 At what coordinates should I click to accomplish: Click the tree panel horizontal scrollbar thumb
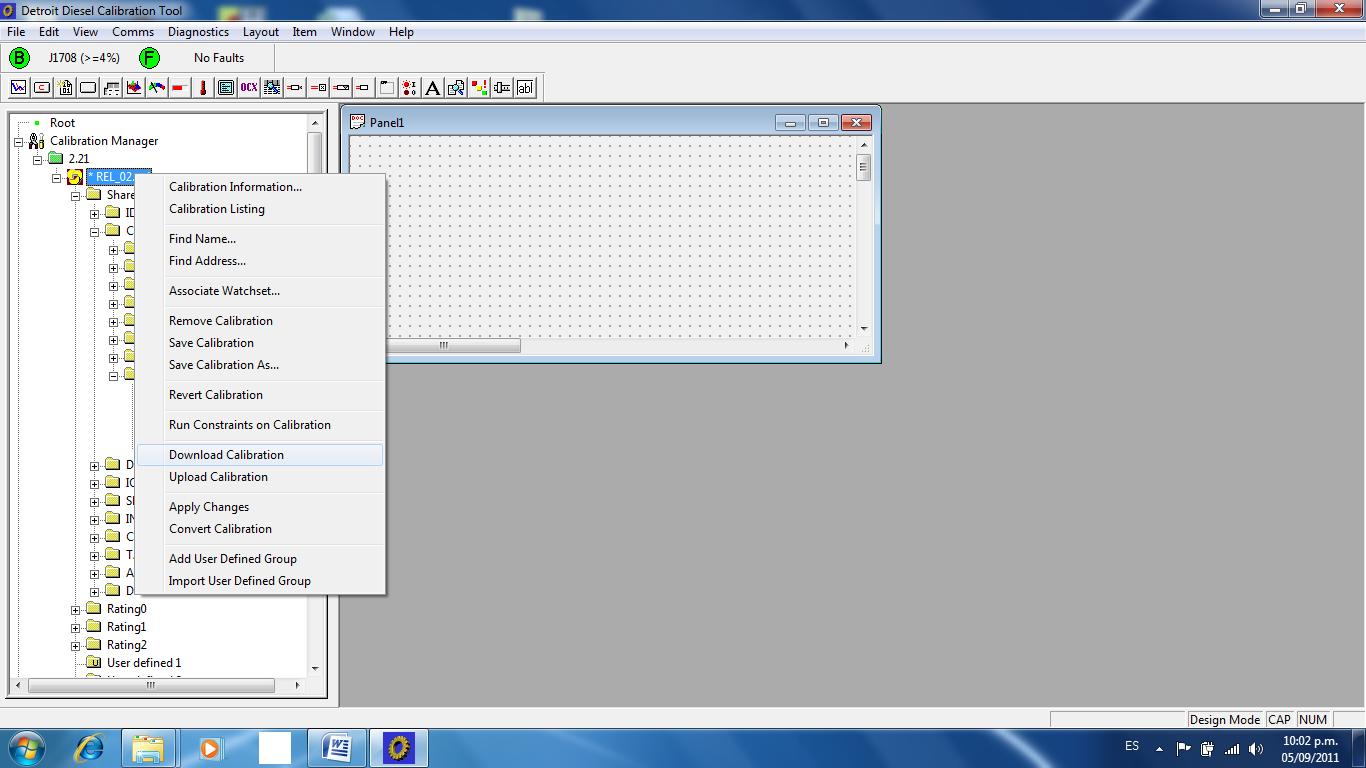point(151,685)
